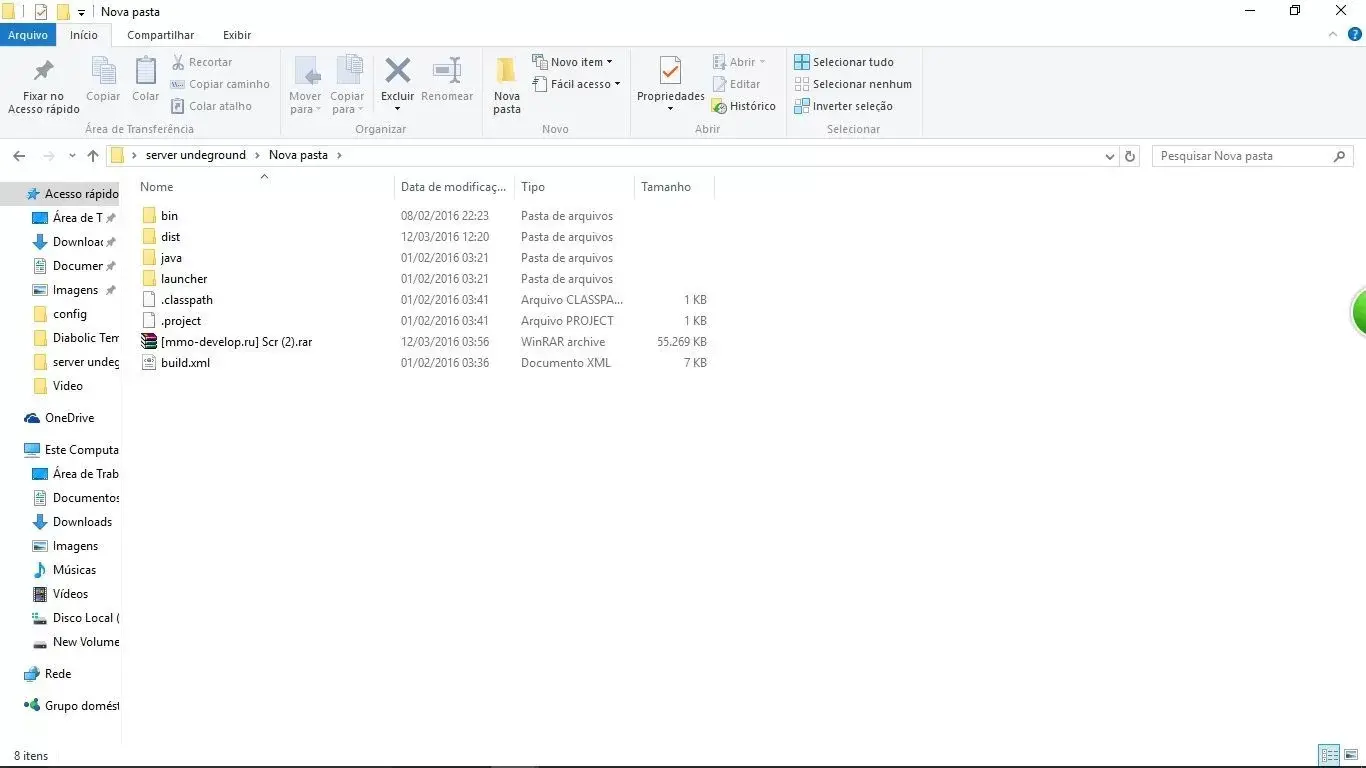This screenshot has width=1366, height=768.
Task: Open the Mover para dropdown
Action: click(305, 86)
